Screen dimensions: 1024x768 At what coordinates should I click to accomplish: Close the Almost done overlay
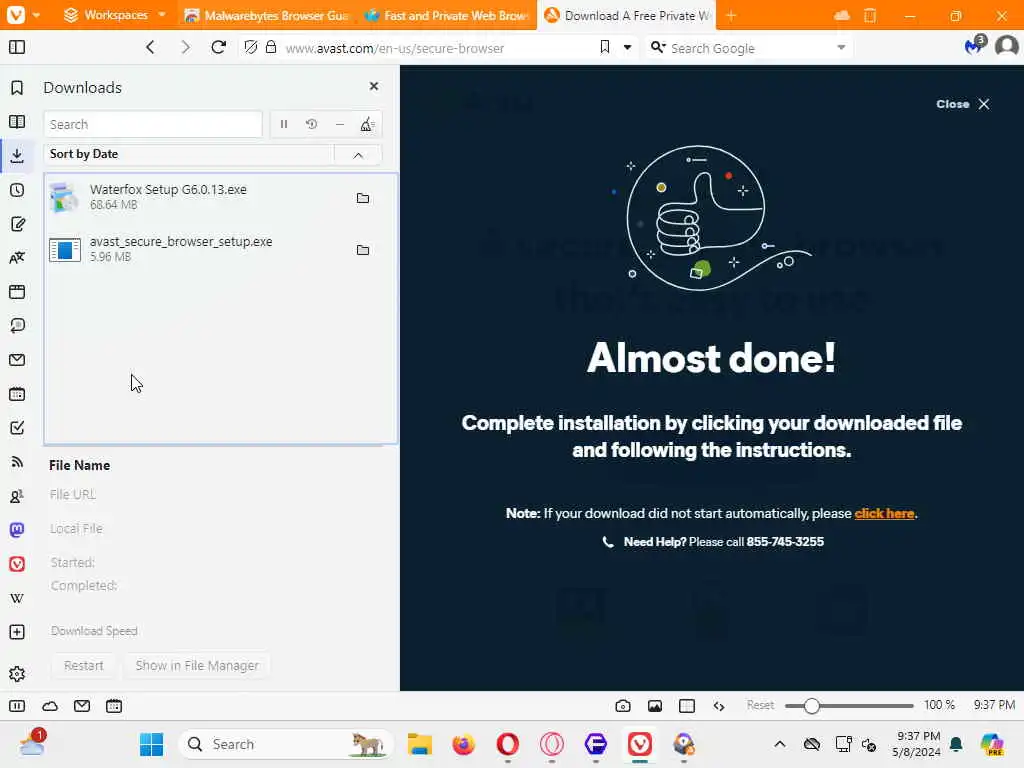click(963, 104)
